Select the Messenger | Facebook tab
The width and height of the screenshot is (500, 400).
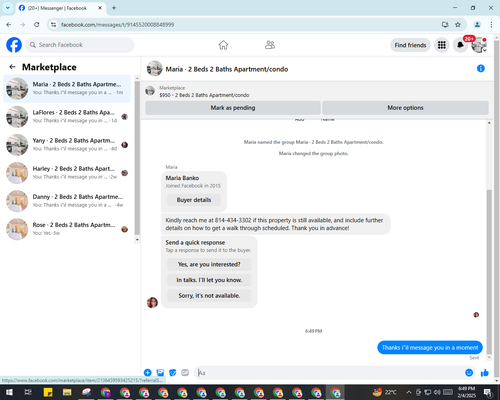57,8
